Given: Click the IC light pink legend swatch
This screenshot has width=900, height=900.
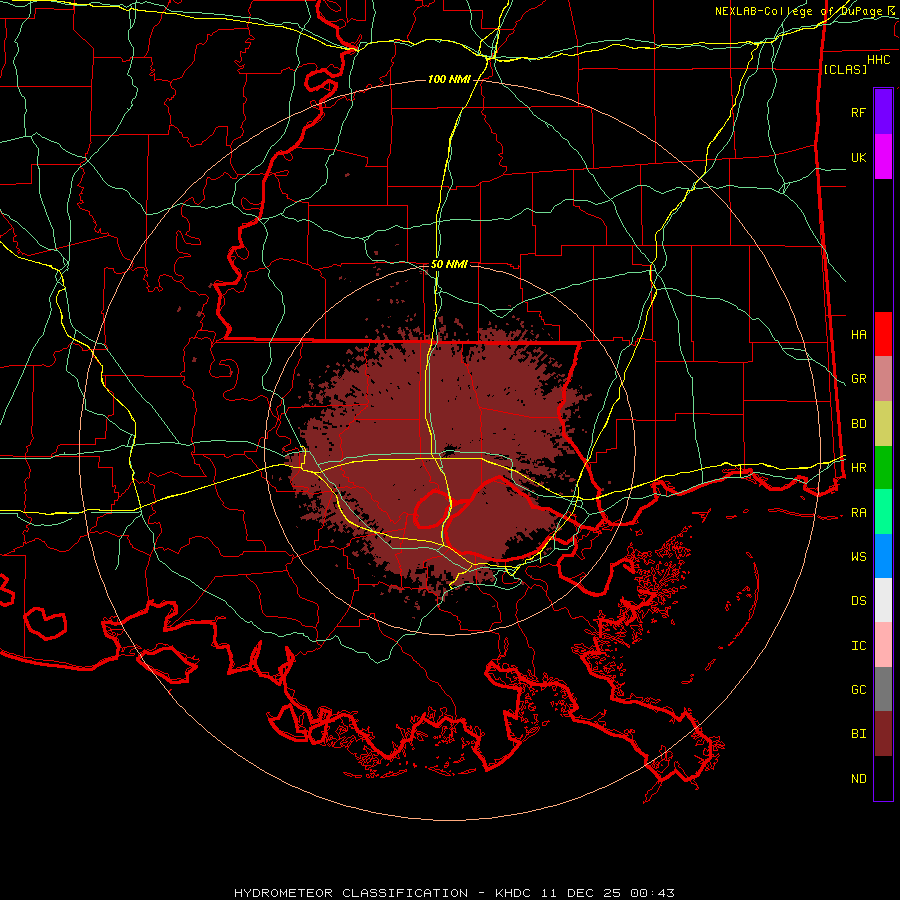Looking at the screenshot, I should click(883, 645).
